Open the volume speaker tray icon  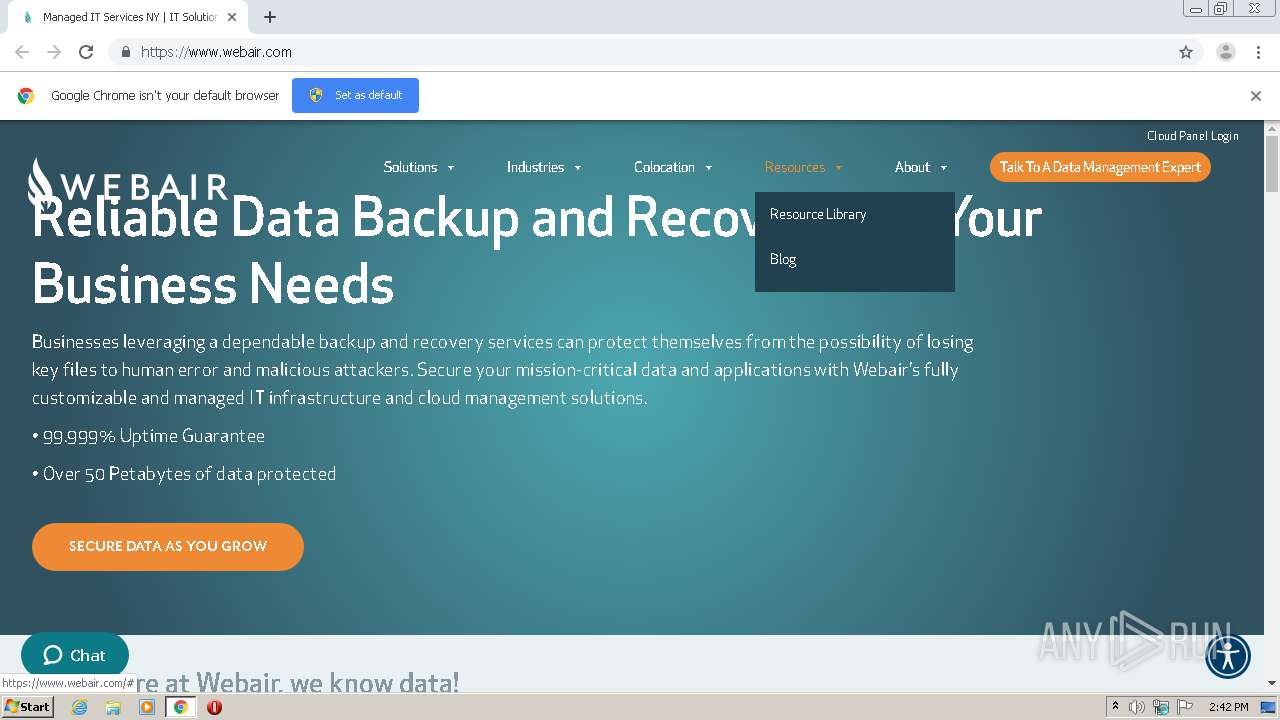coord(1137,707)
